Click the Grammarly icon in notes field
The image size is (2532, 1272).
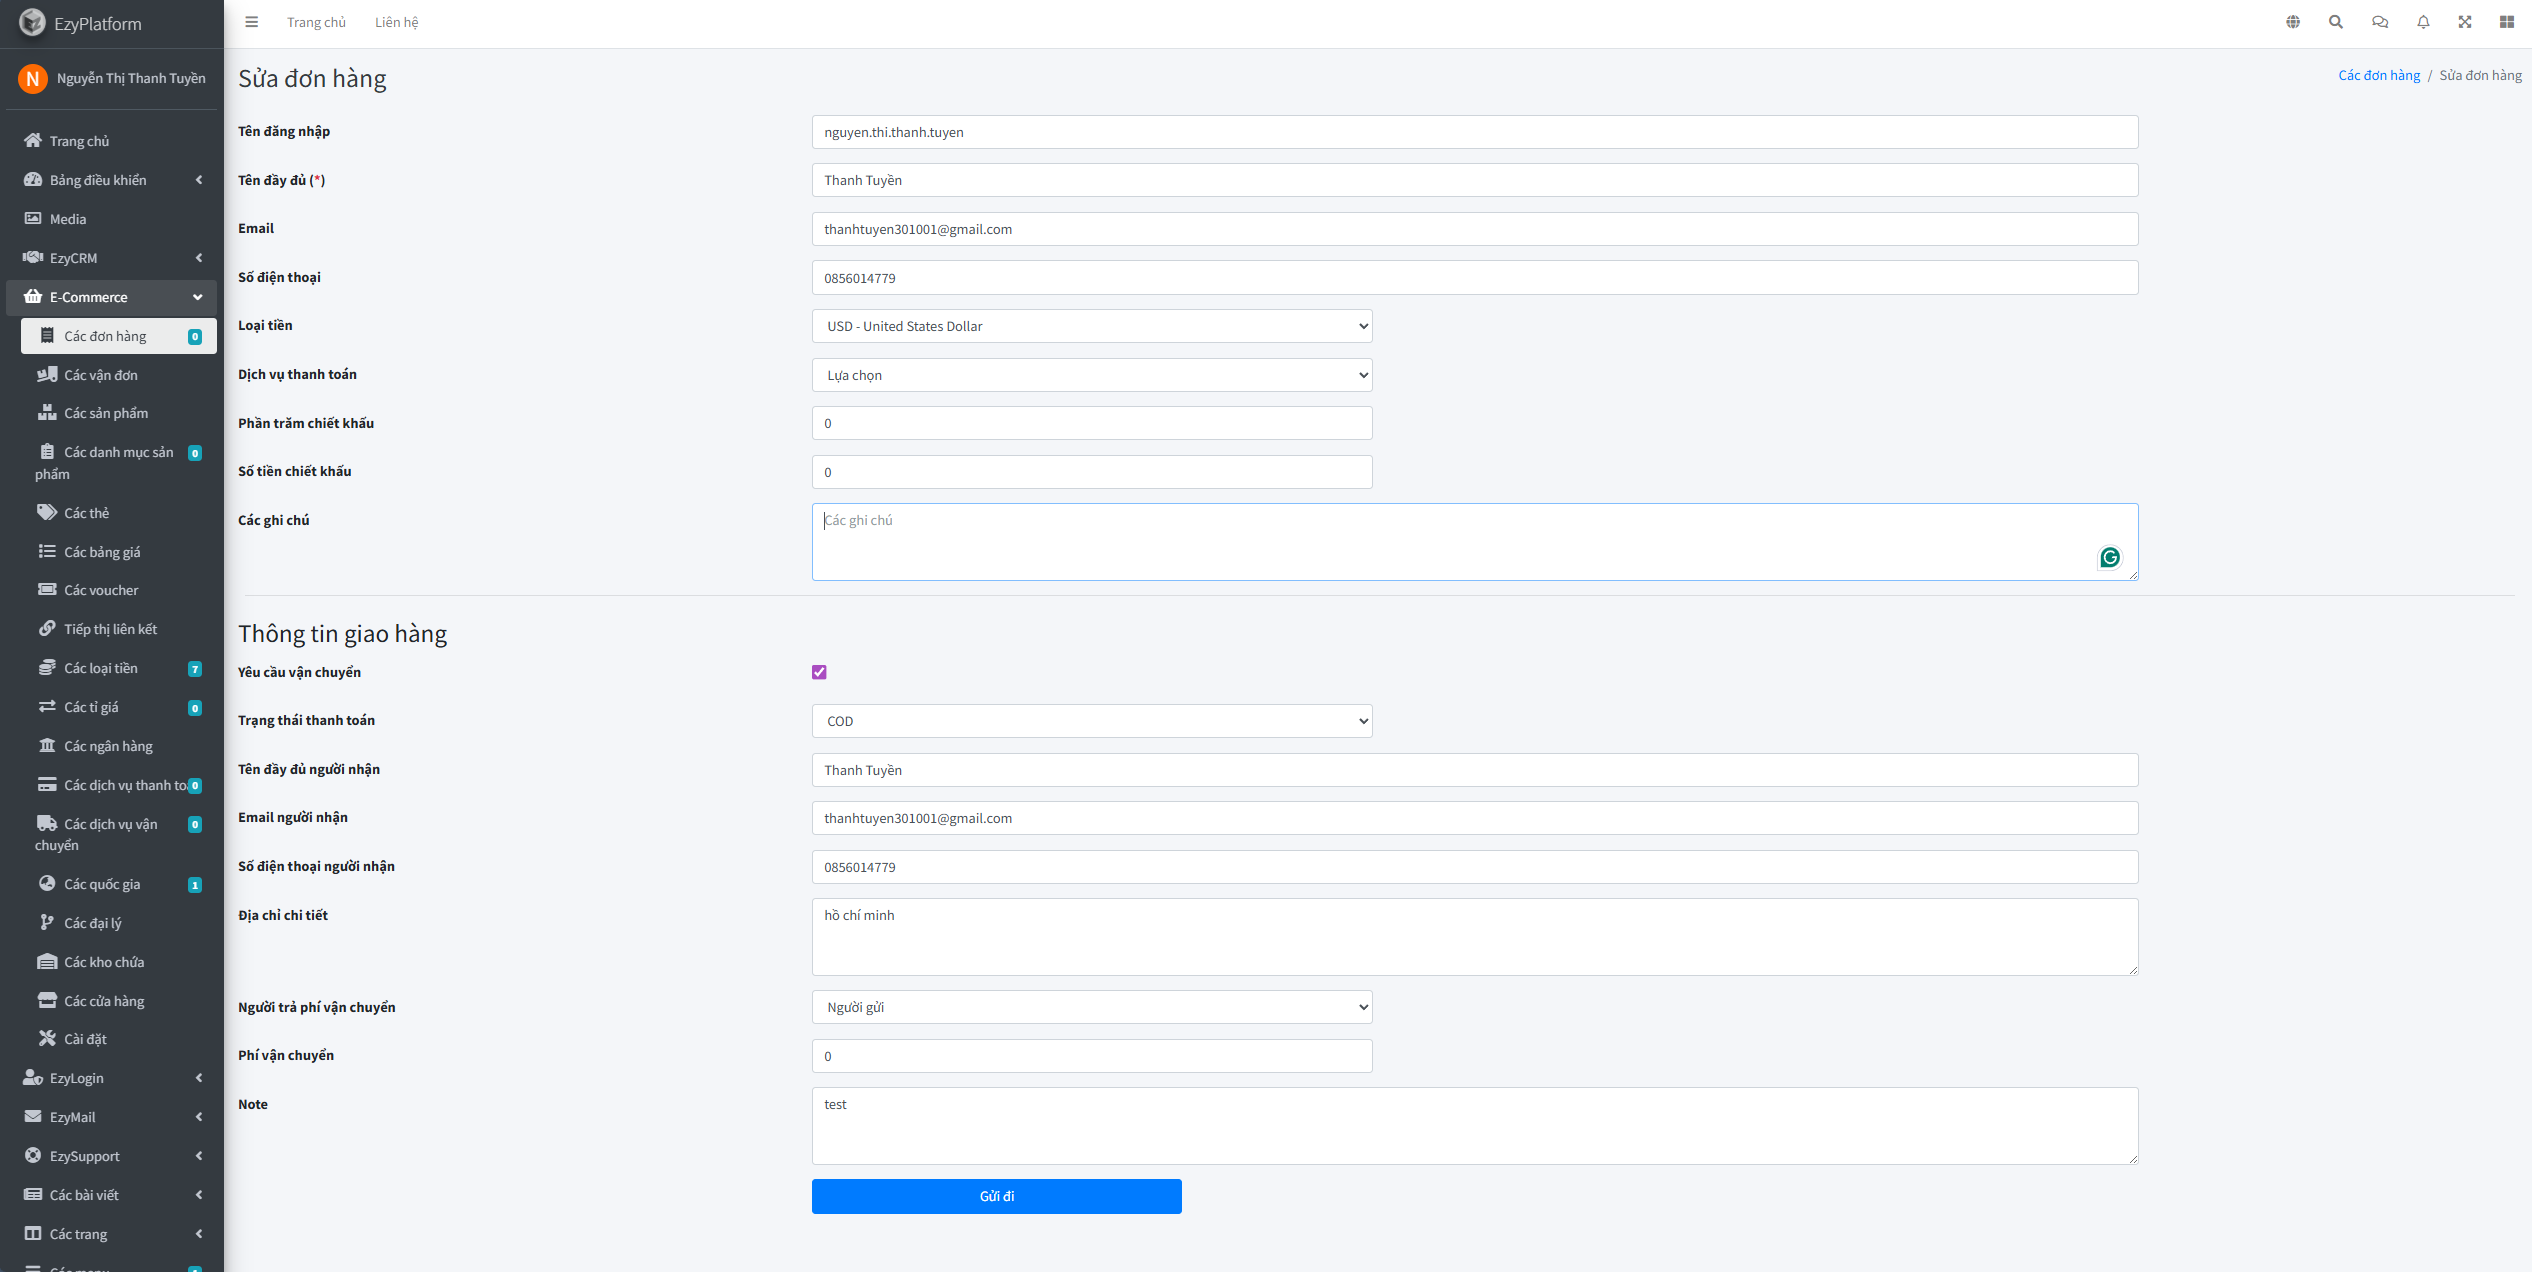click(x=2110, y=557)
